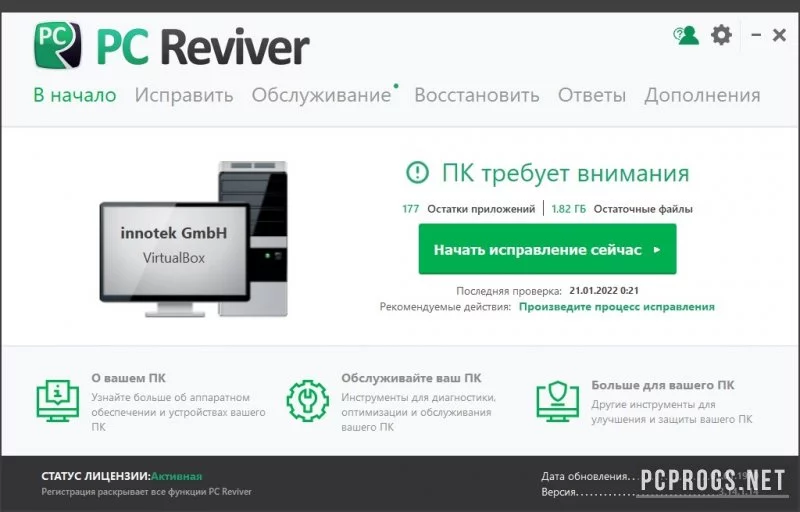Select the 'Дополнения' tab
This screenshot has width=800, height=512.
703,95
